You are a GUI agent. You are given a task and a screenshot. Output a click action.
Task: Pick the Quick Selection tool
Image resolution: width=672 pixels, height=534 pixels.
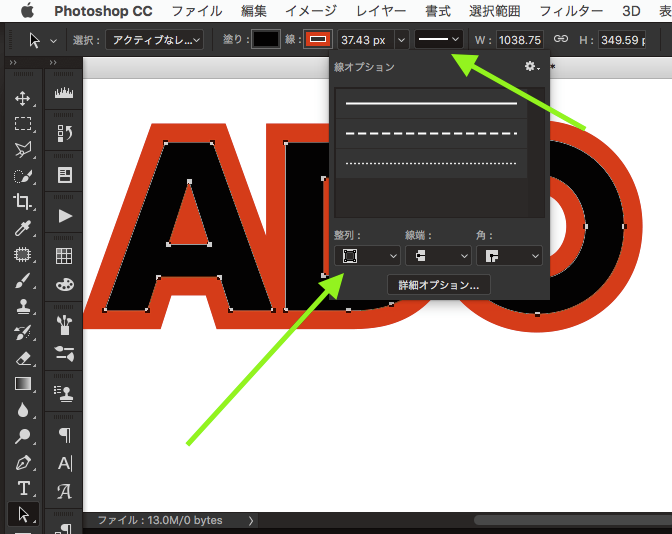click(x=23, y=176)
